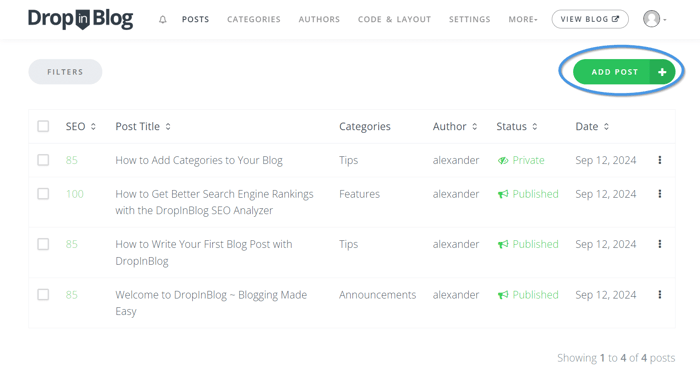
Task: Open actions menu for 'Write Your First Blog Post'
Action: [x=660, y=244]
